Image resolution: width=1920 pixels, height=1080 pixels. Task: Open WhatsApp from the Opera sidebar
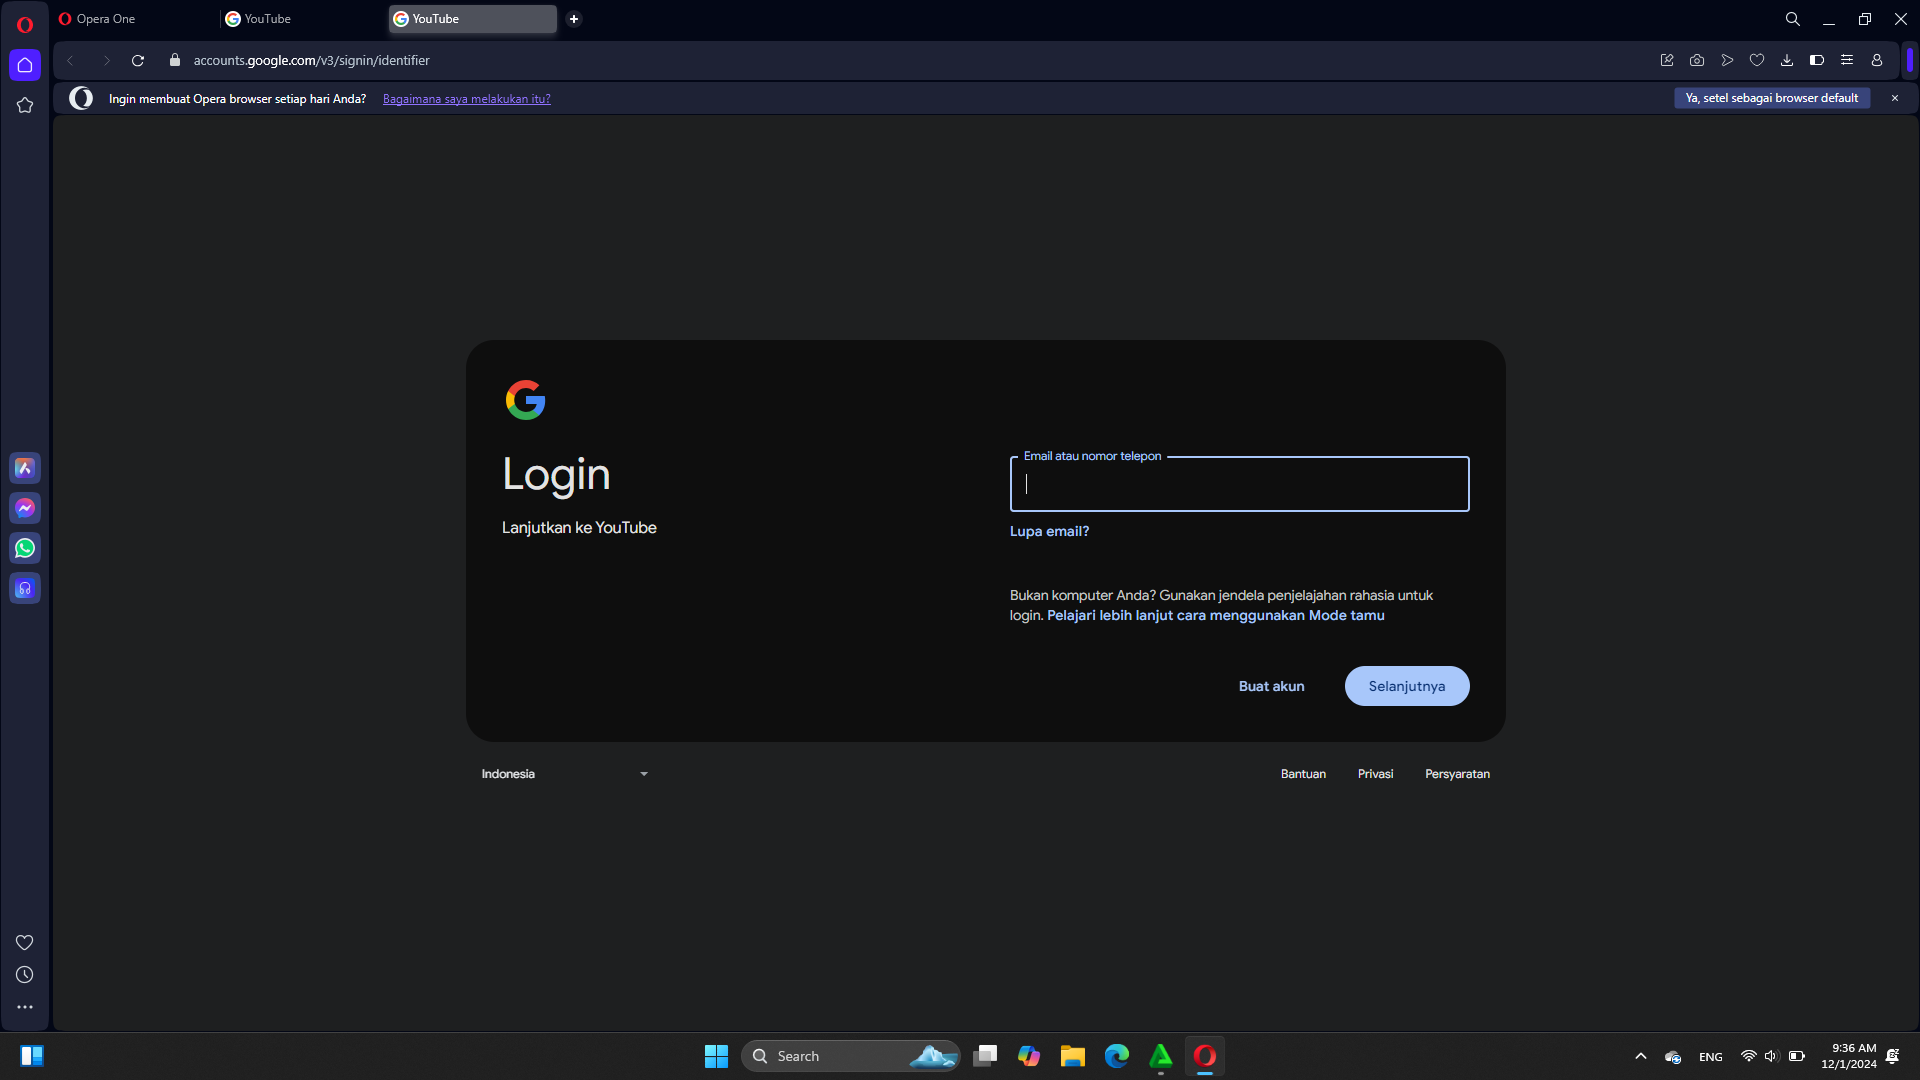25,548
